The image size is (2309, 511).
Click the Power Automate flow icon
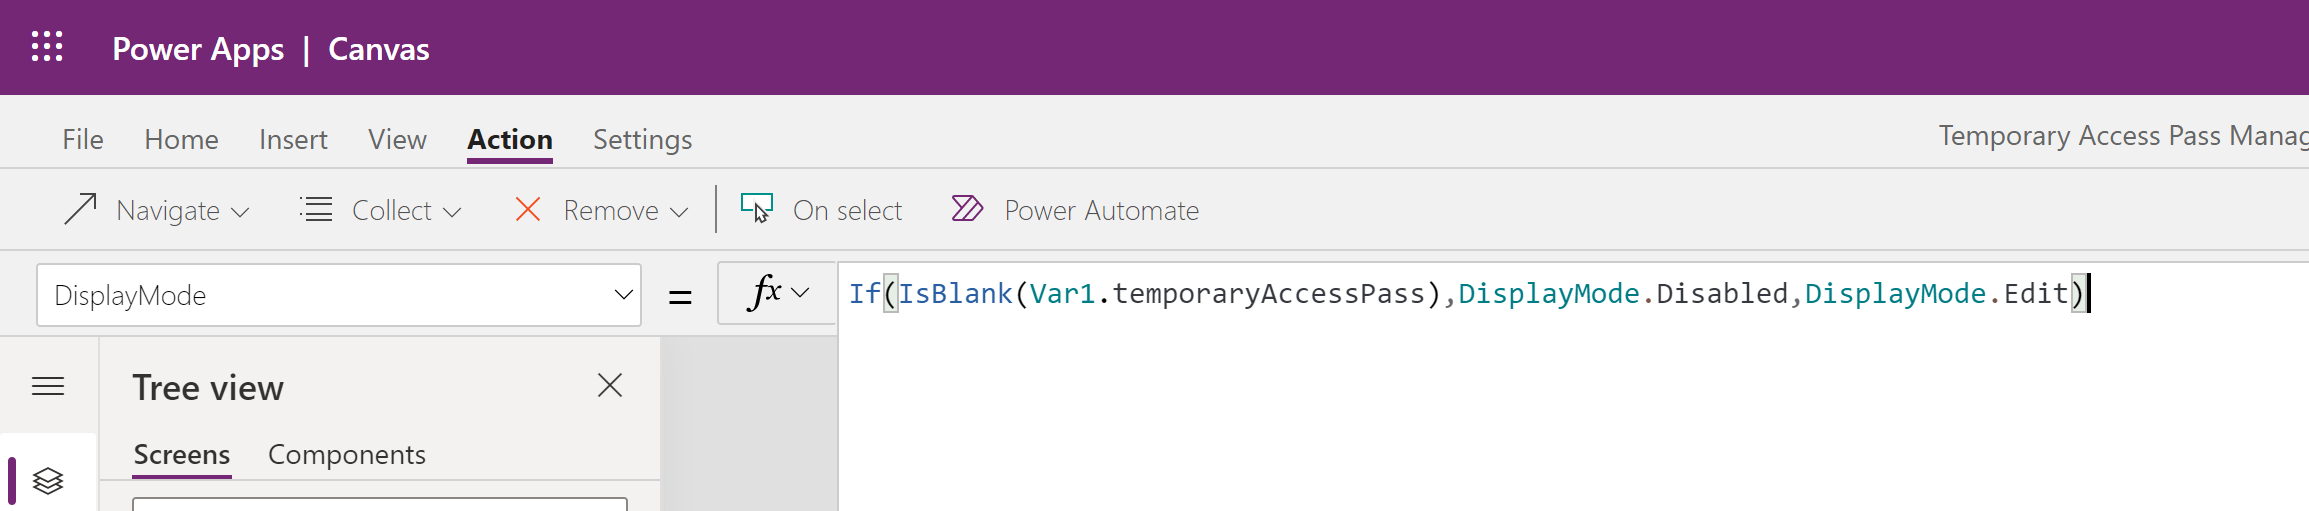967,208
